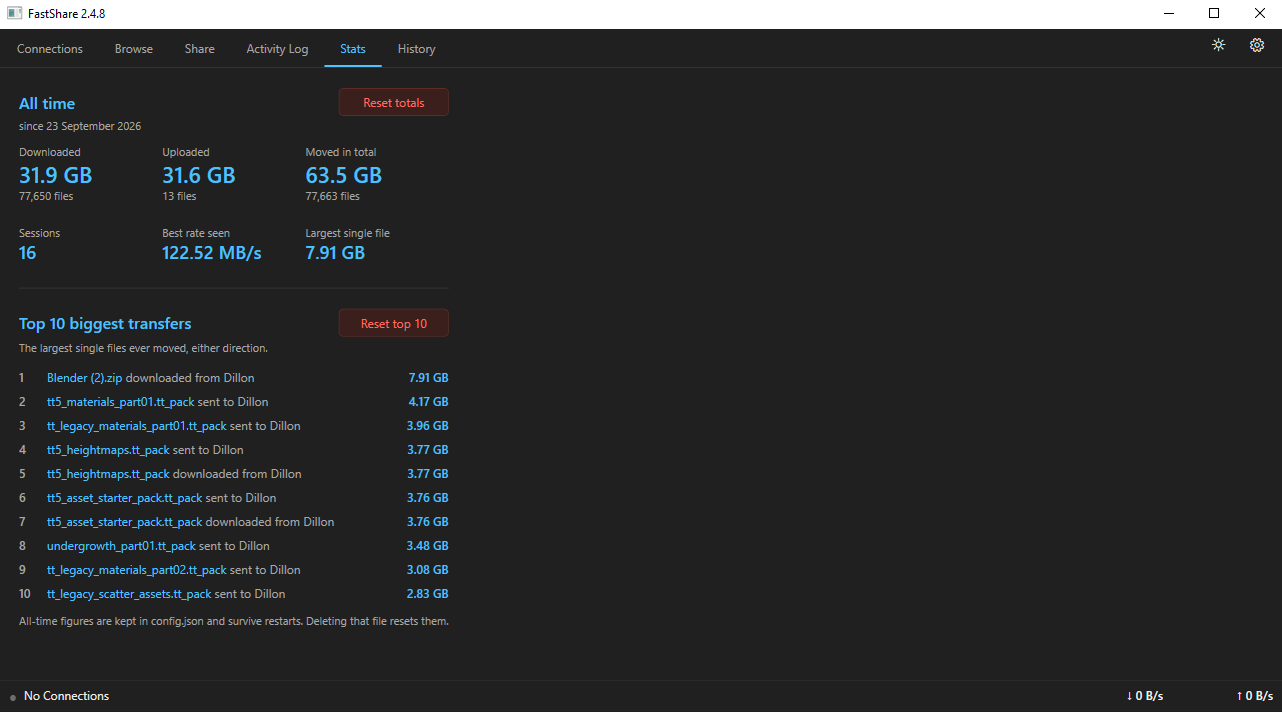1282x712 pixels.
Task: Click the 77,650 files count
Action: pos(46,196)
